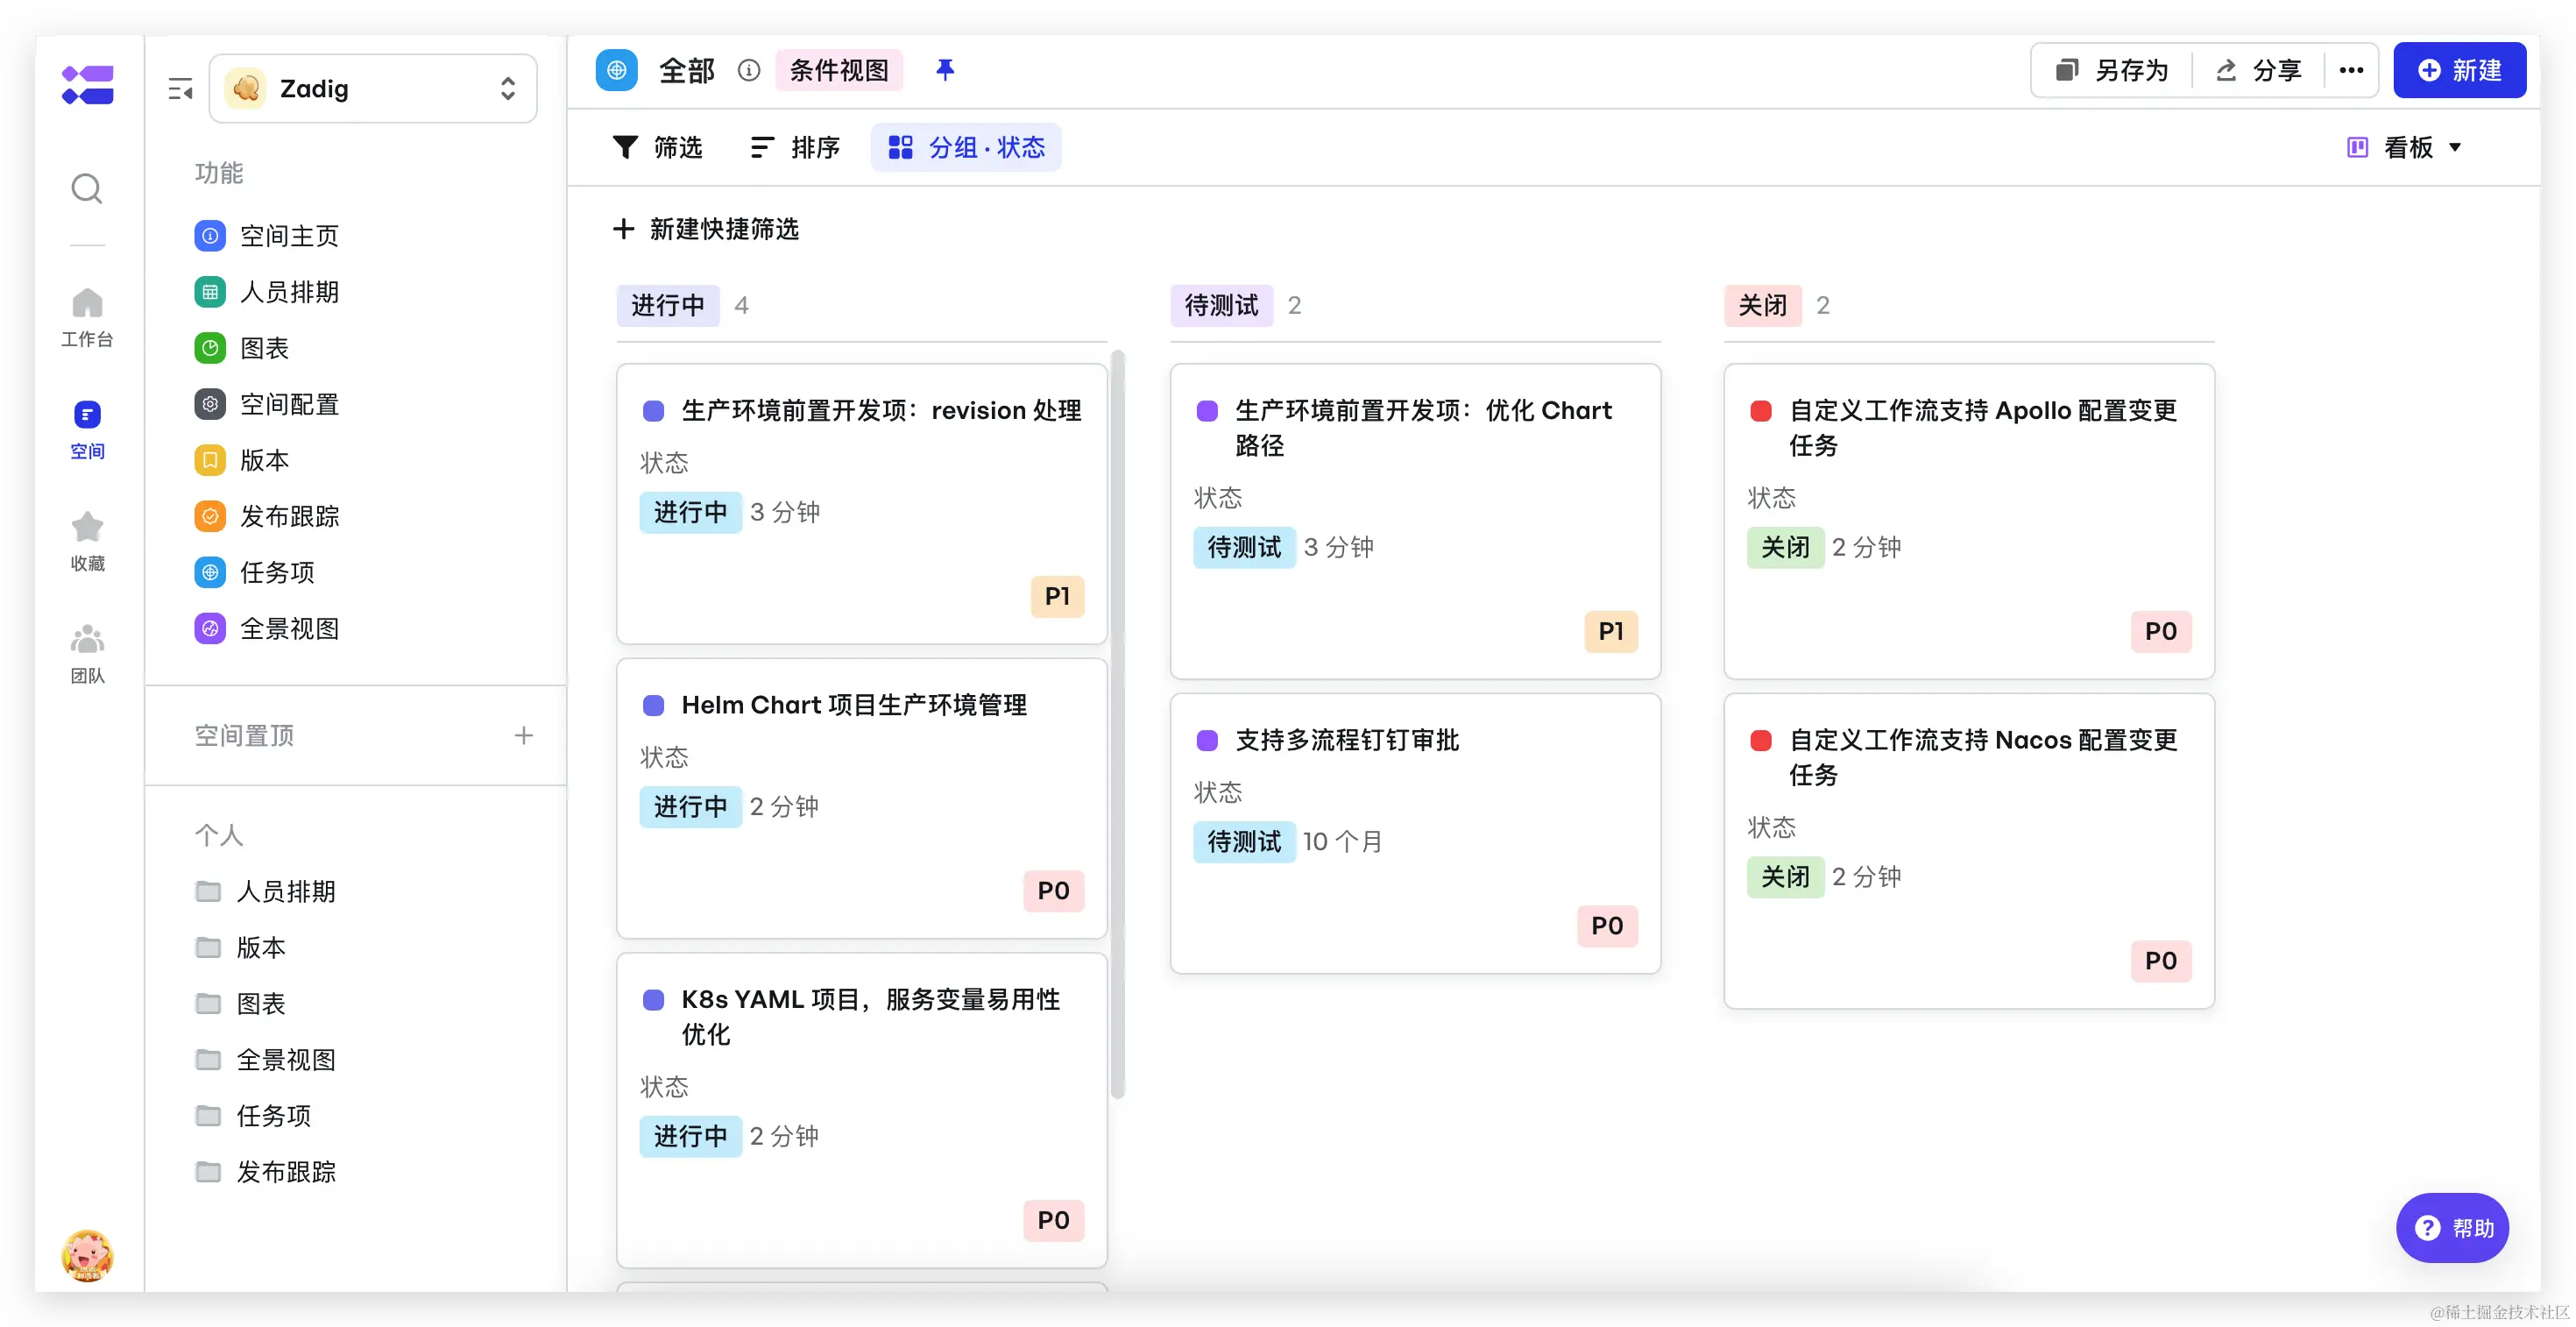Collapse the sidebar using the menu-fold icon
Image resolution: width=2576 pixels, height=1327 pixels.
tap(180, 89)
